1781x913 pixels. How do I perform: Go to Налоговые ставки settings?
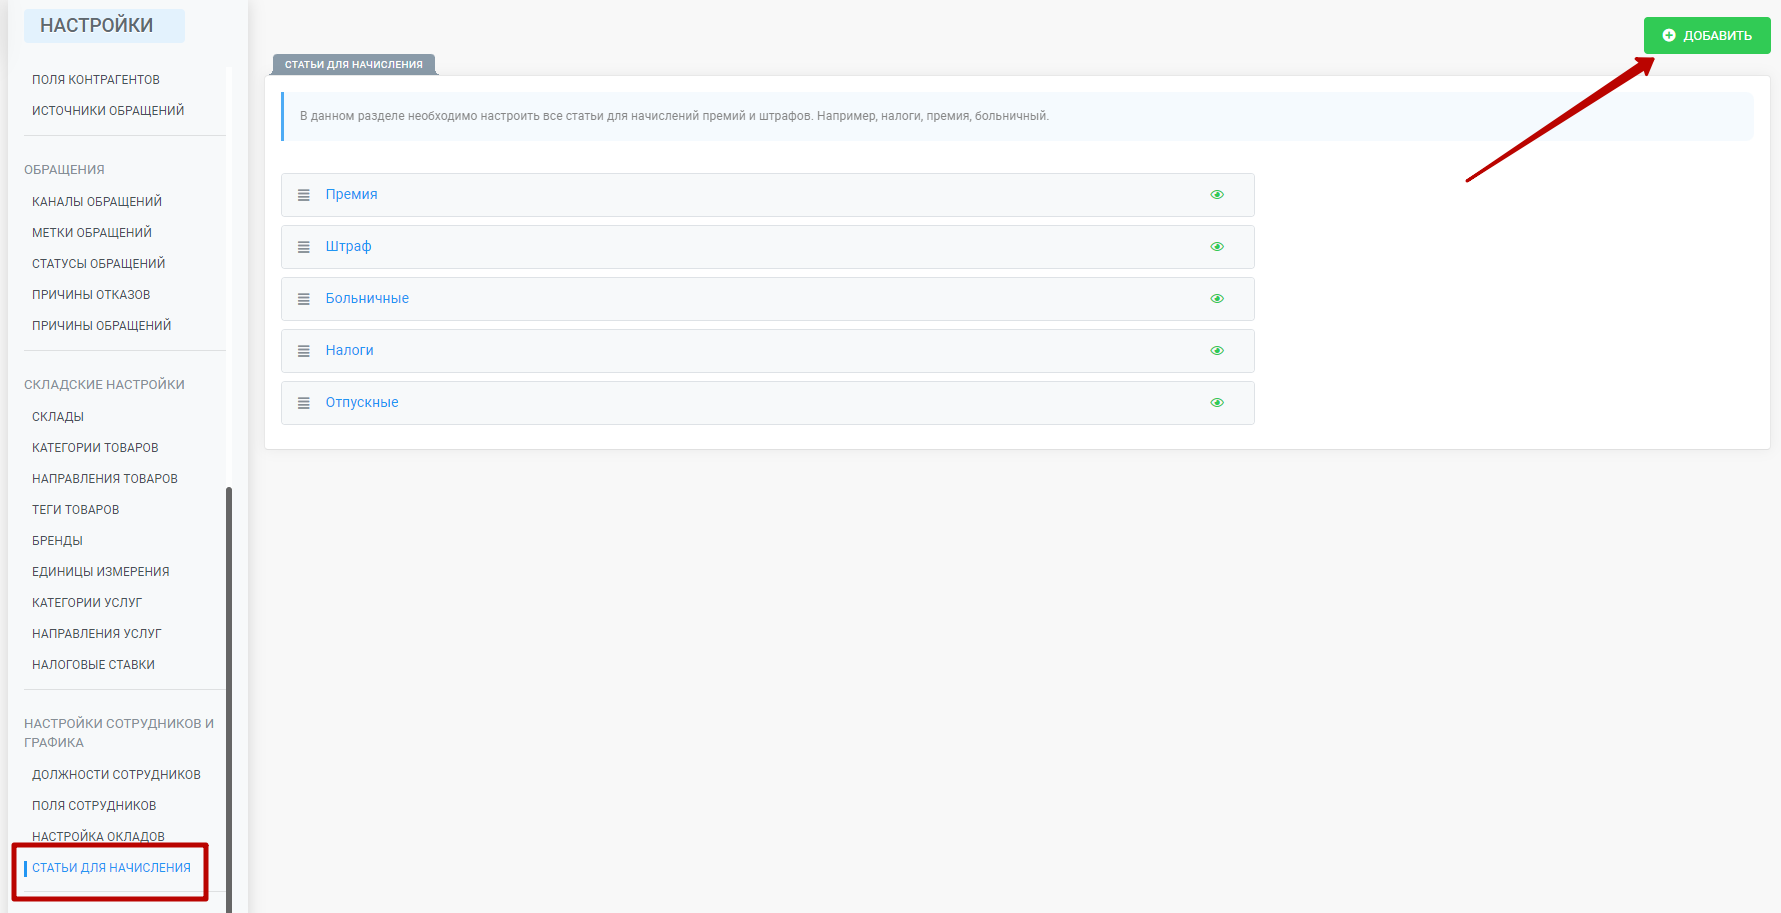tap(93, 665)
